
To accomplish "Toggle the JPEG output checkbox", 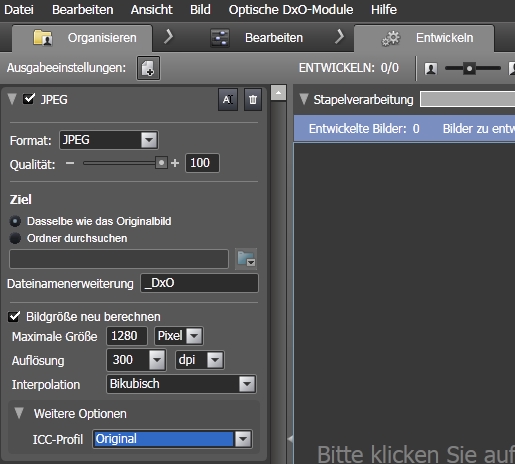I will (29, 99).
